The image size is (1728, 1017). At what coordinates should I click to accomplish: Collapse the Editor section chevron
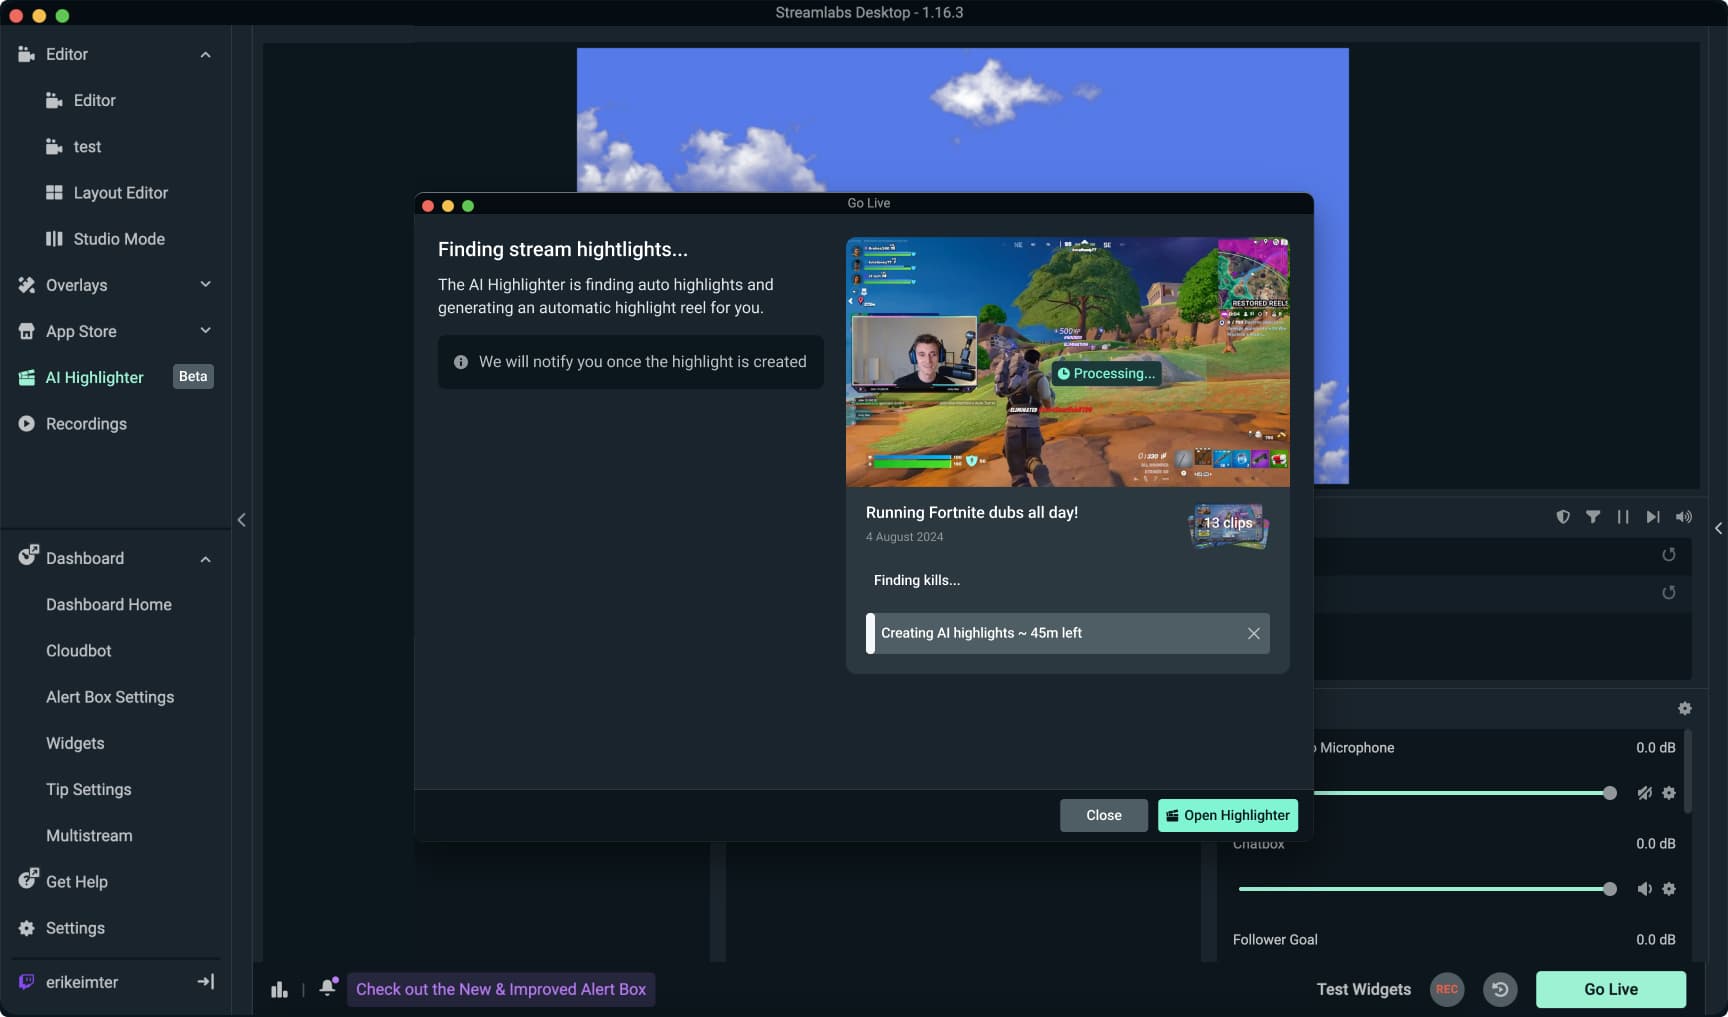pos(205,55)
